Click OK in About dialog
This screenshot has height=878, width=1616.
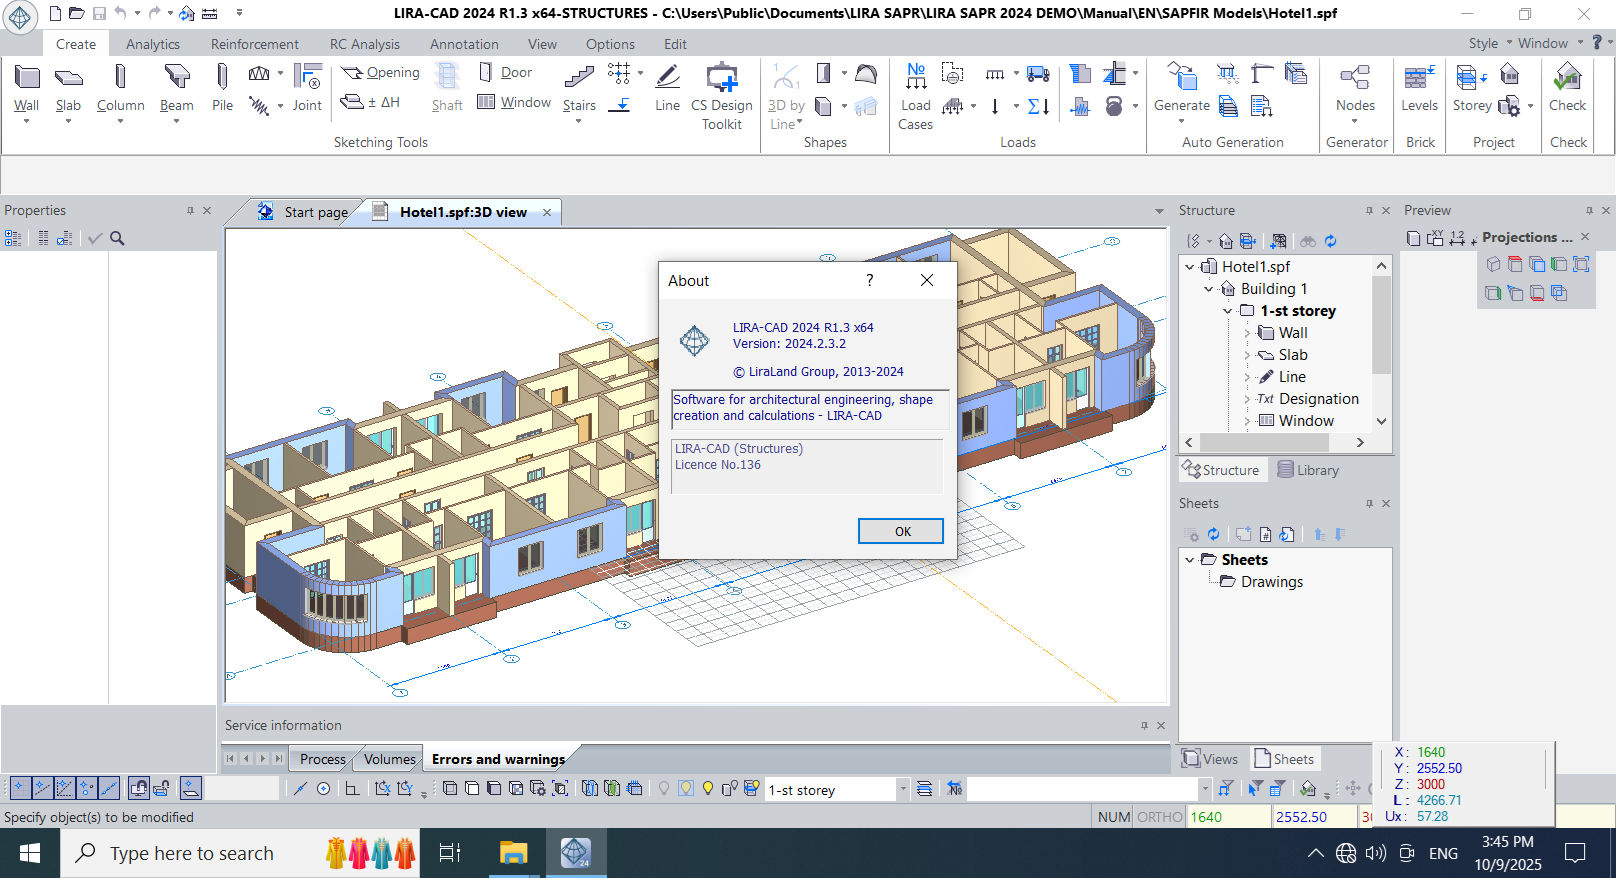(x=901, y=531)
